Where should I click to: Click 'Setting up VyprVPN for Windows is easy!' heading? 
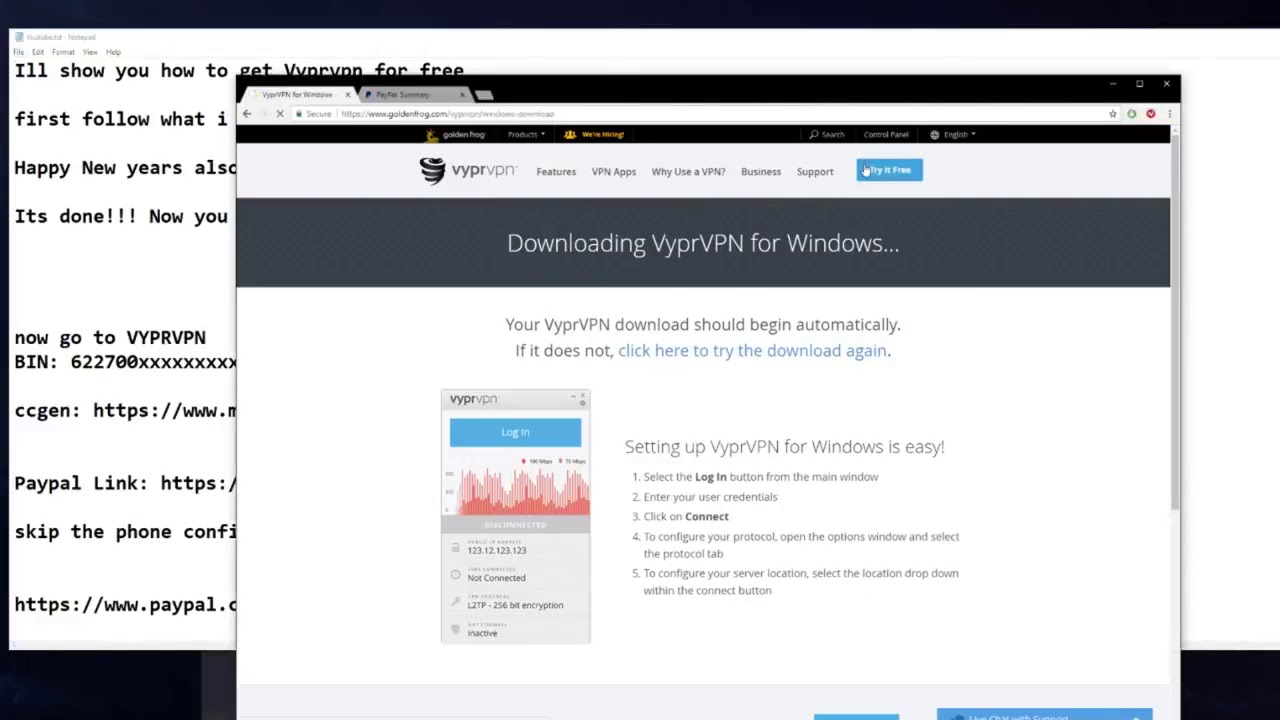click(784, 447)
